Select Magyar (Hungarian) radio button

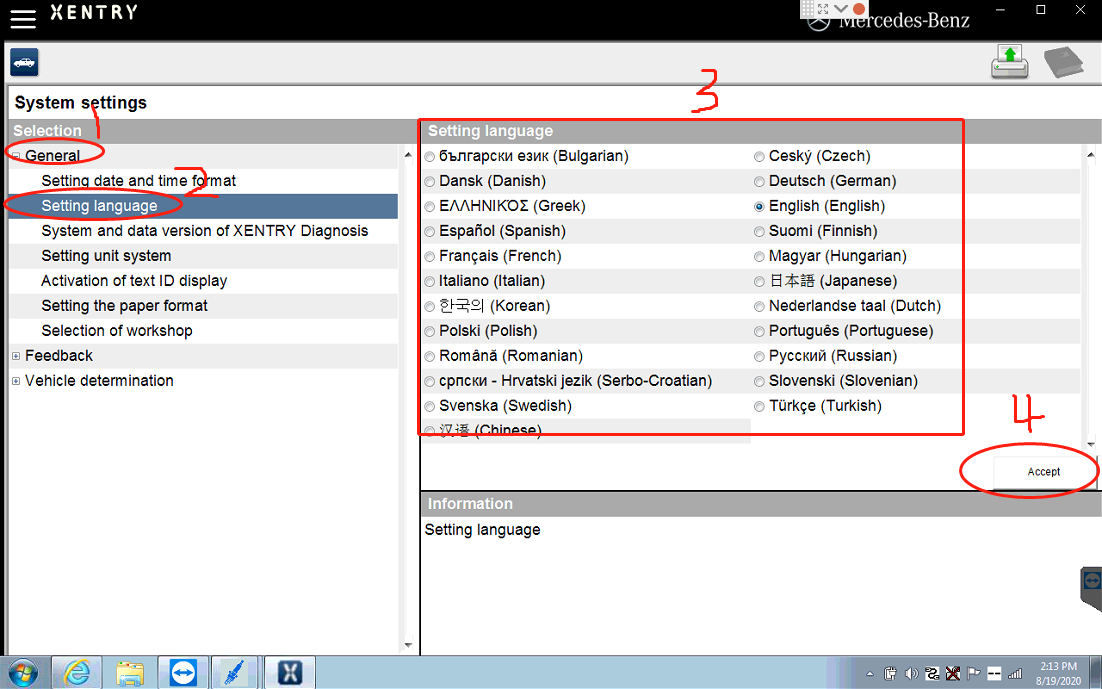759,257
